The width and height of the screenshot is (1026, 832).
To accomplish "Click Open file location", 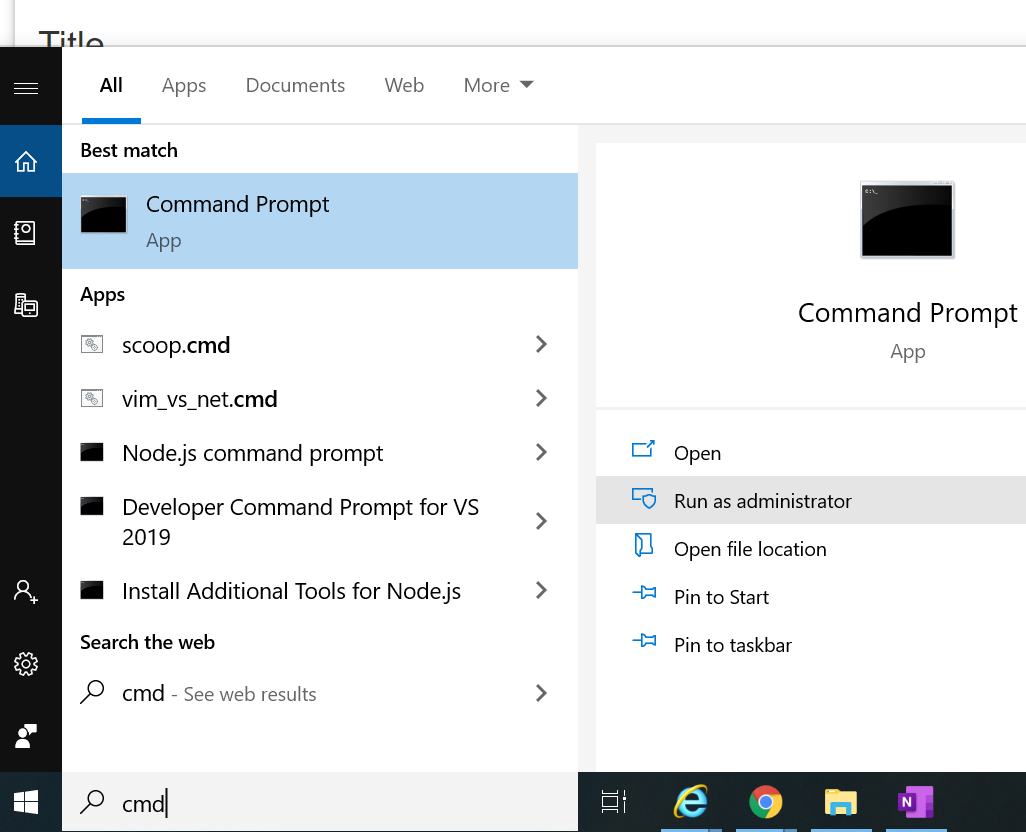I will pyautogui.click(x=749, y=549).
